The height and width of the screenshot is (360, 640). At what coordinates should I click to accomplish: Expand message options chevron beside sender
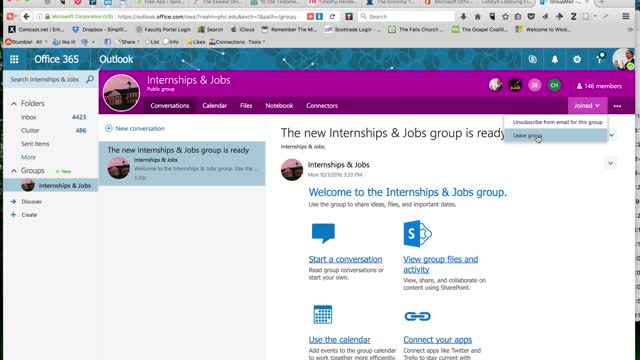pyautogui.click(x=611, y=163)
